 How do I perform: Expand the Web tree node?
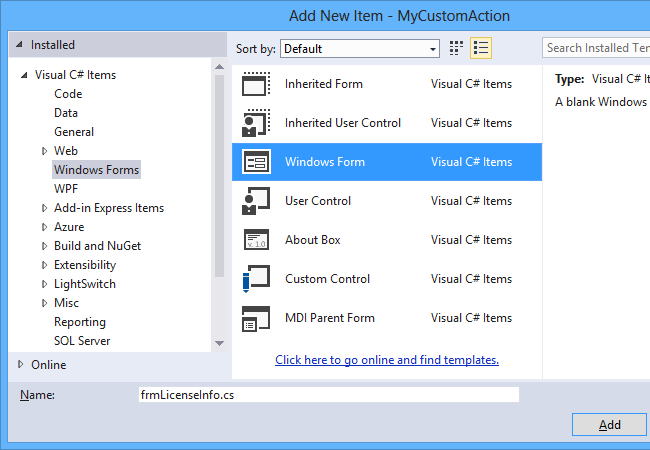click(44, 151)
